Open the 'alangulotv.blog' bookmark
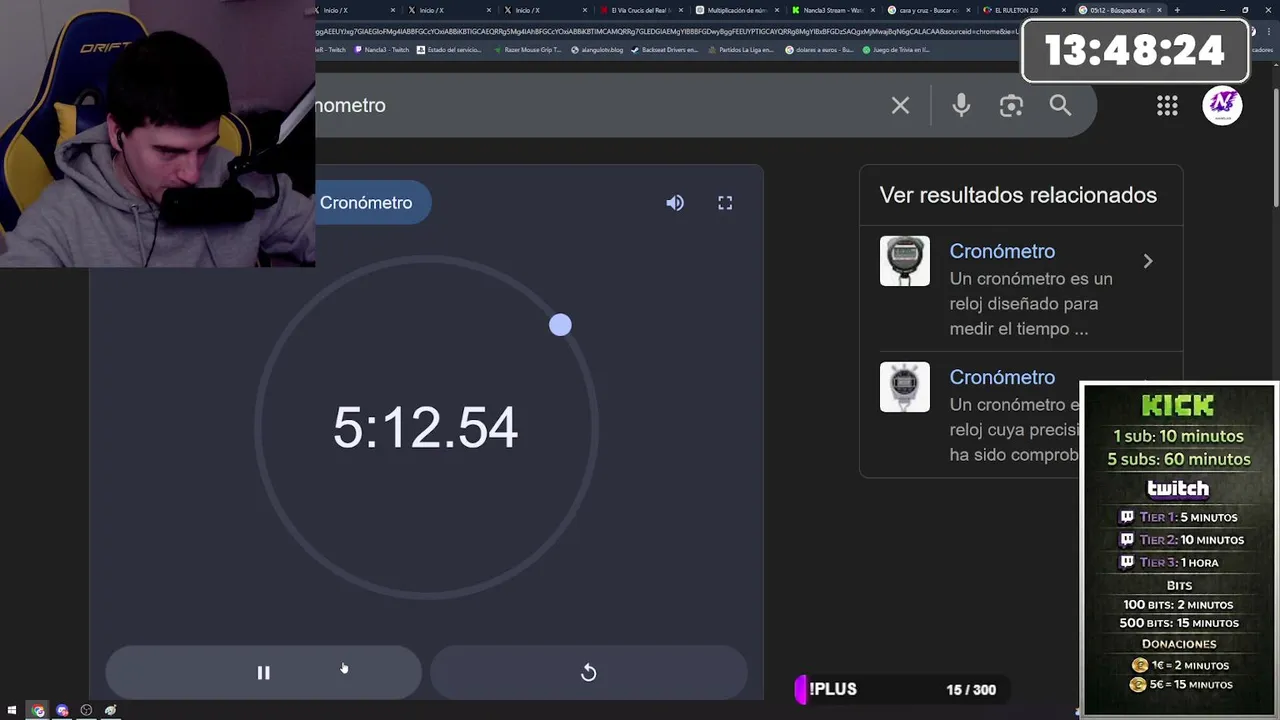This screenshot has width=1280, height=720. click(597, 49)
